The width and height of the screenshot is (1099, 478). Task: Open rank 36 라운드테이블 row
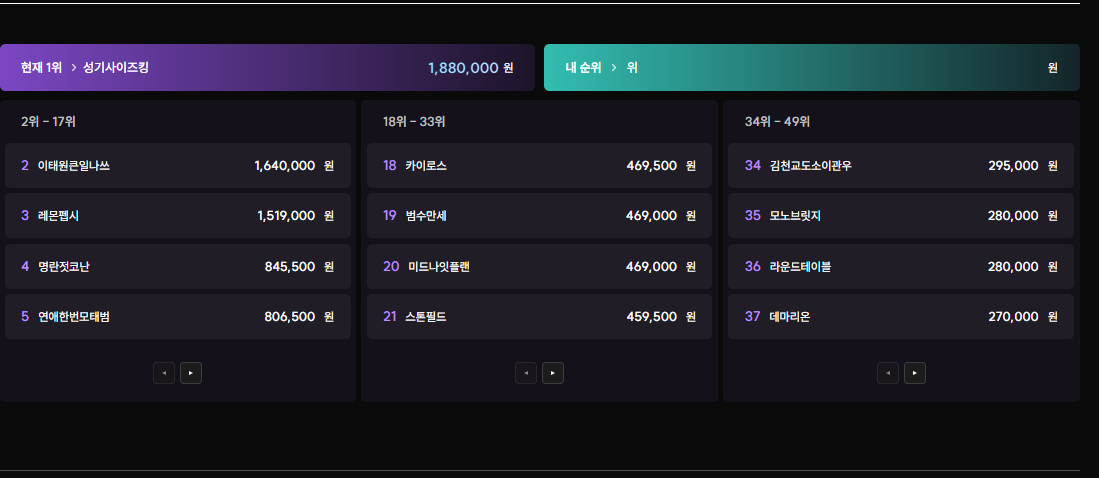pyautogui.click(x=901, y=267)
